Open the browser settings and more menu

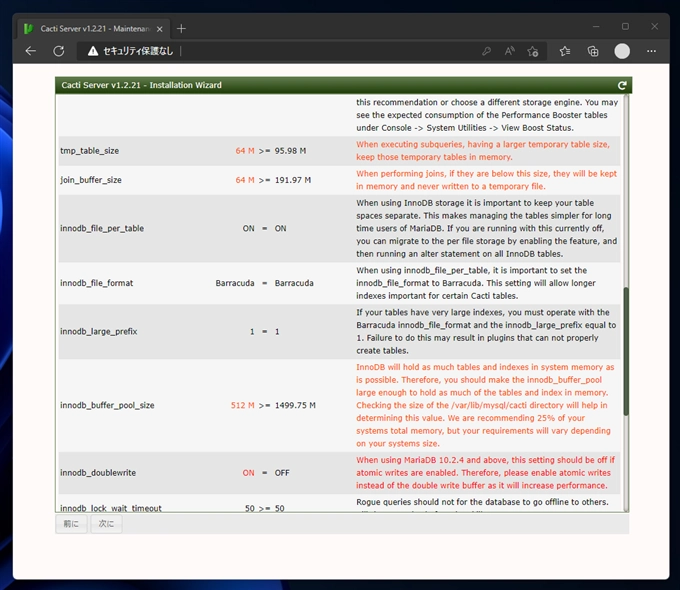[651, 51]
